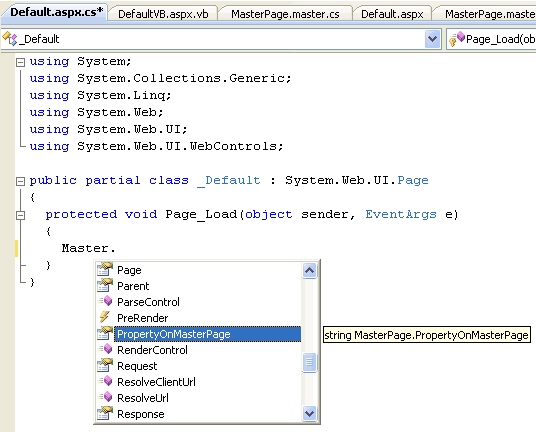This screenshot has height=432, width=536.
Task: Click the IntelliSense scrollbar thumb
Action: pos(309,362)
